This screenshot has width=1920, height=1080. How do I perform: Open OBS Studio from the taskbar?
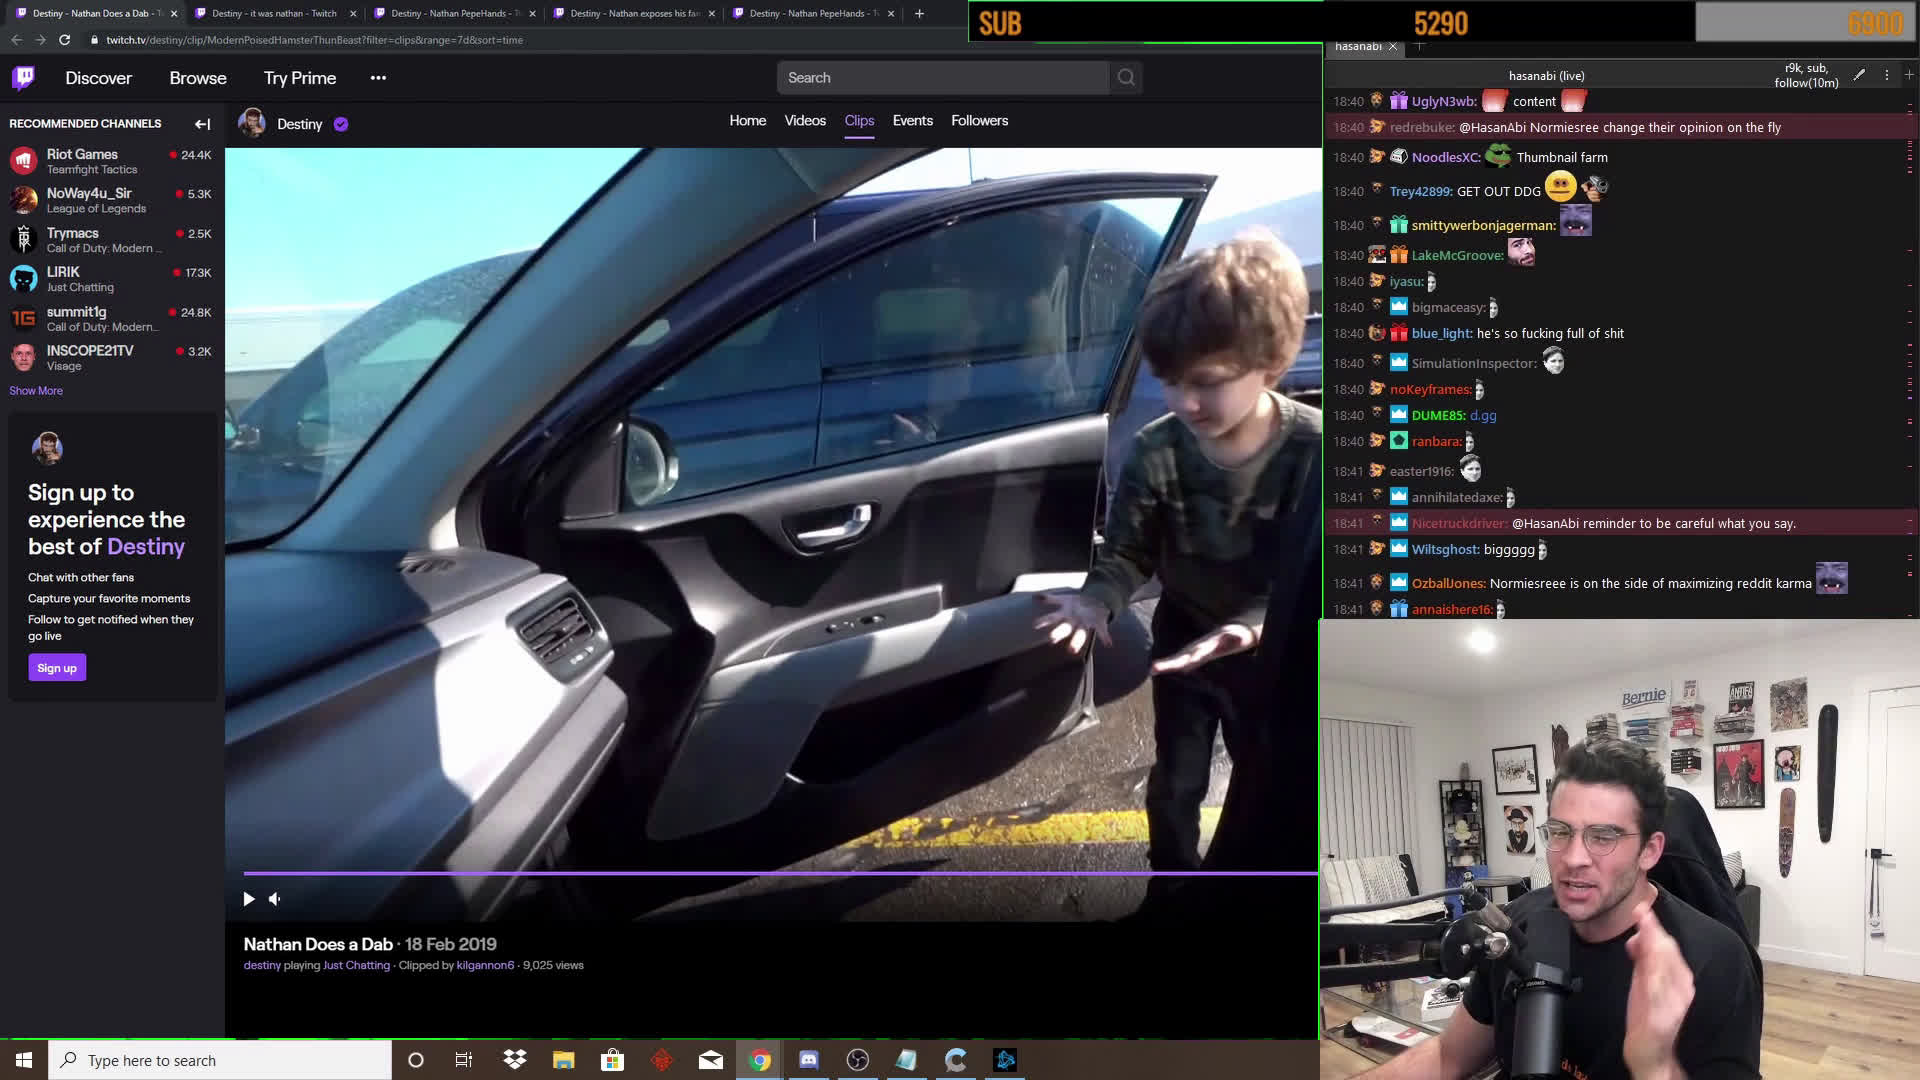(x=858, y=1060)
